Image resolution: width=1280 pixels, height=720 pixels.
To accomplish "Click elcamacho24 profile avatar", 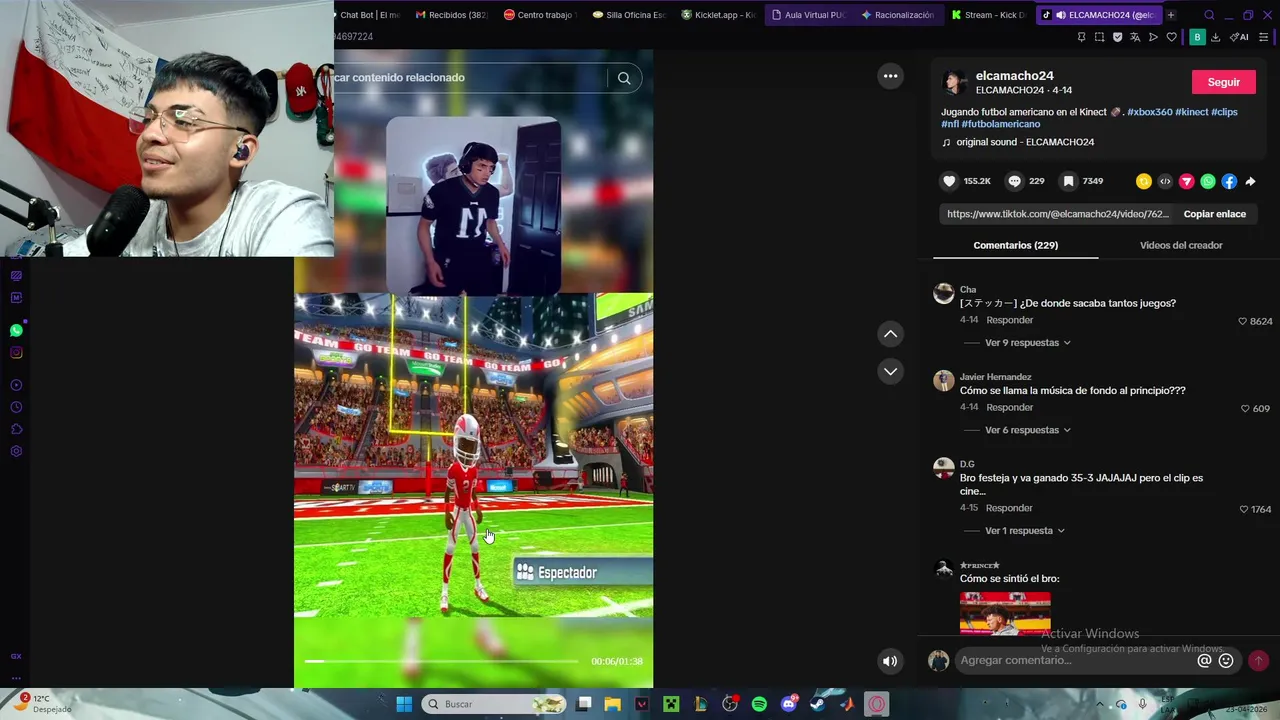I will (954, 82).
